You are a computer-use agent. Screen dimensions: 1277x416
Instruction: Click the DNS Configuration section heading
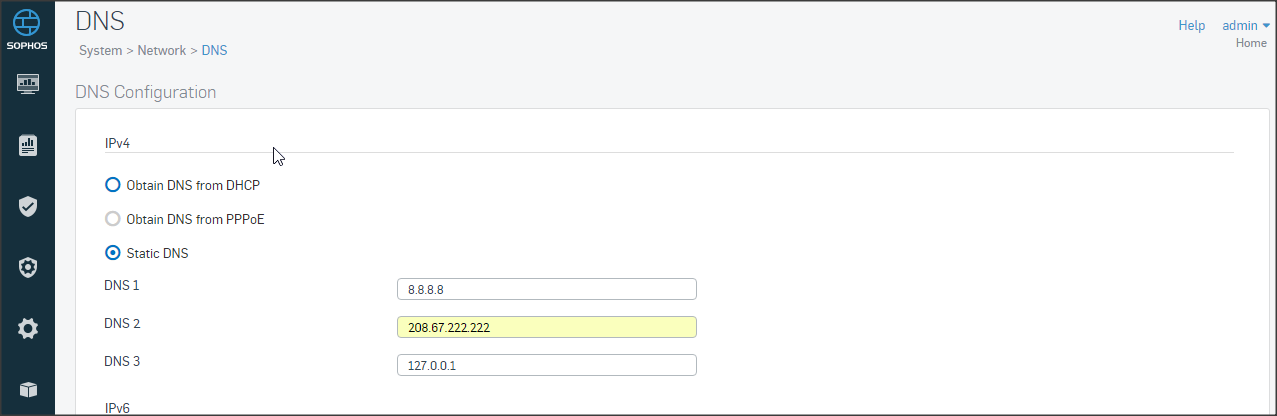pyautogui.click(x=146, y=92)
